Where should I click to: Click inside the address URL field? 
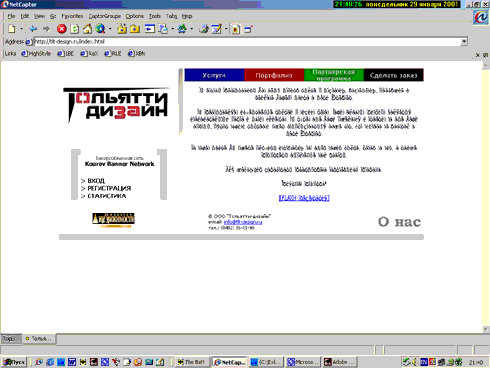tap(247, 42)
